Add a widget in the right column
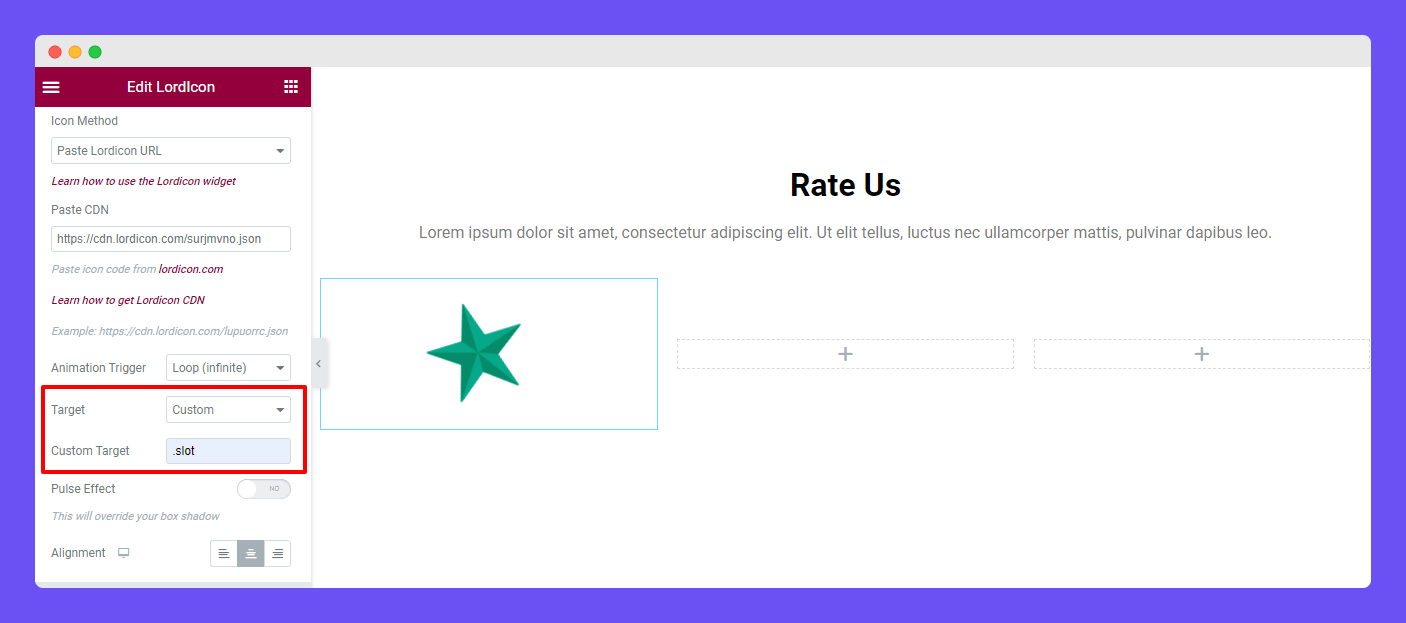The height and width of the screenshot is (623, 1406). click(1201, 354)
